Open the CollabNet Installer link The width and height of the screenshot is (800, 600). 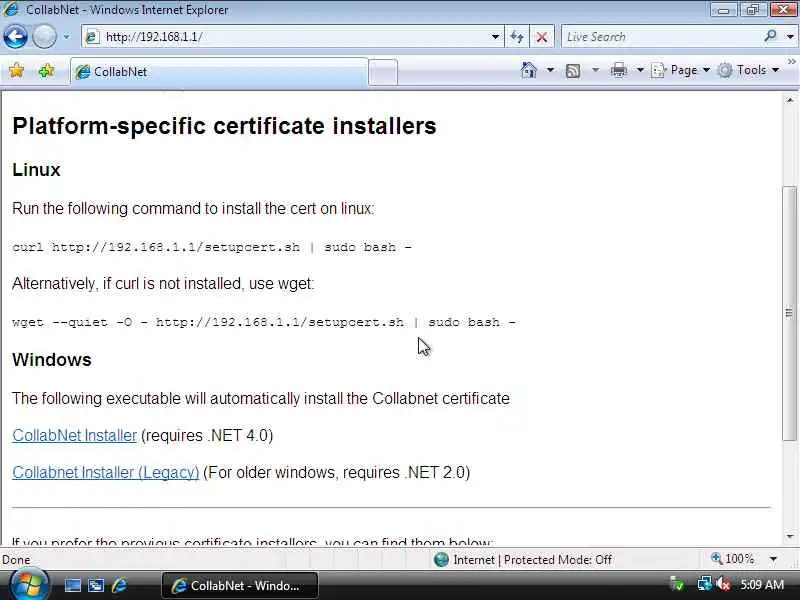74,435
